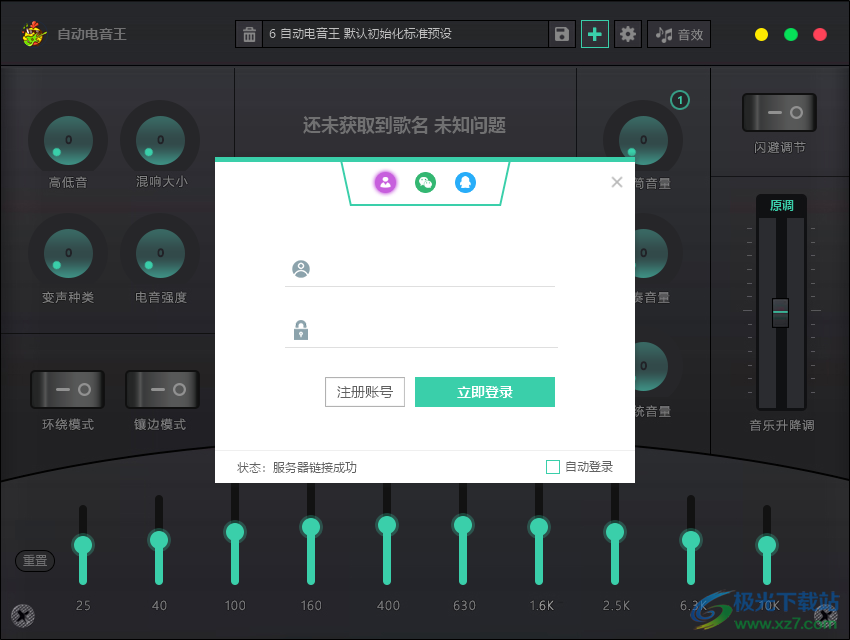This screenshot has width=850, height=640.
Task: Click 原调 original pitch selector
Action: (780, 205)
